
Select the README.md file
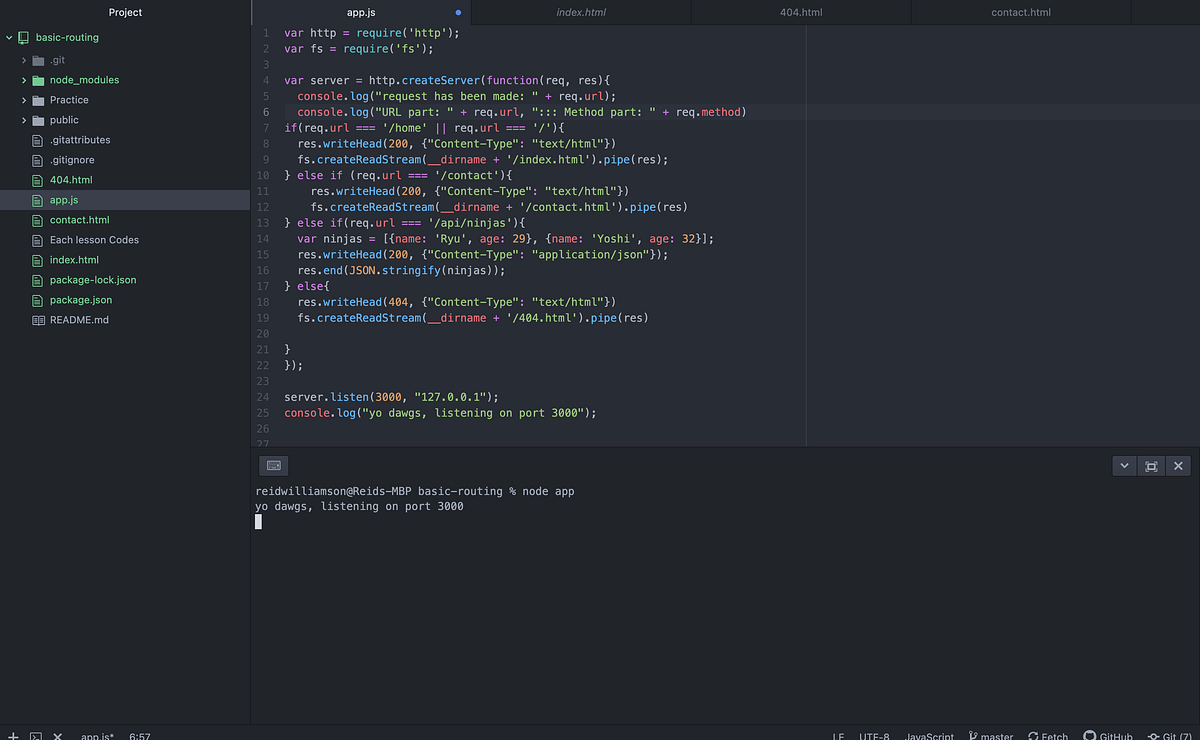pyautogui.click(x=78, y=319)
